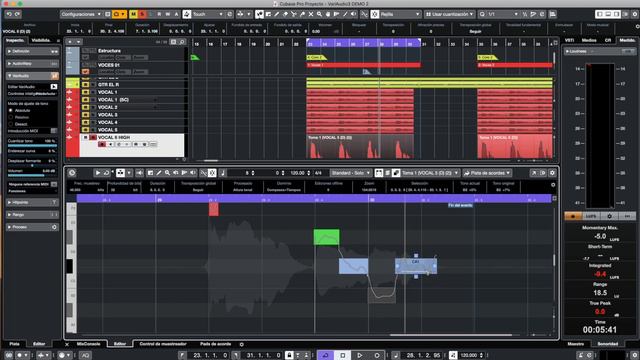
Task: Adjust the Volumen slider in VariAudio inspector
Action: (x=32, y=175)
